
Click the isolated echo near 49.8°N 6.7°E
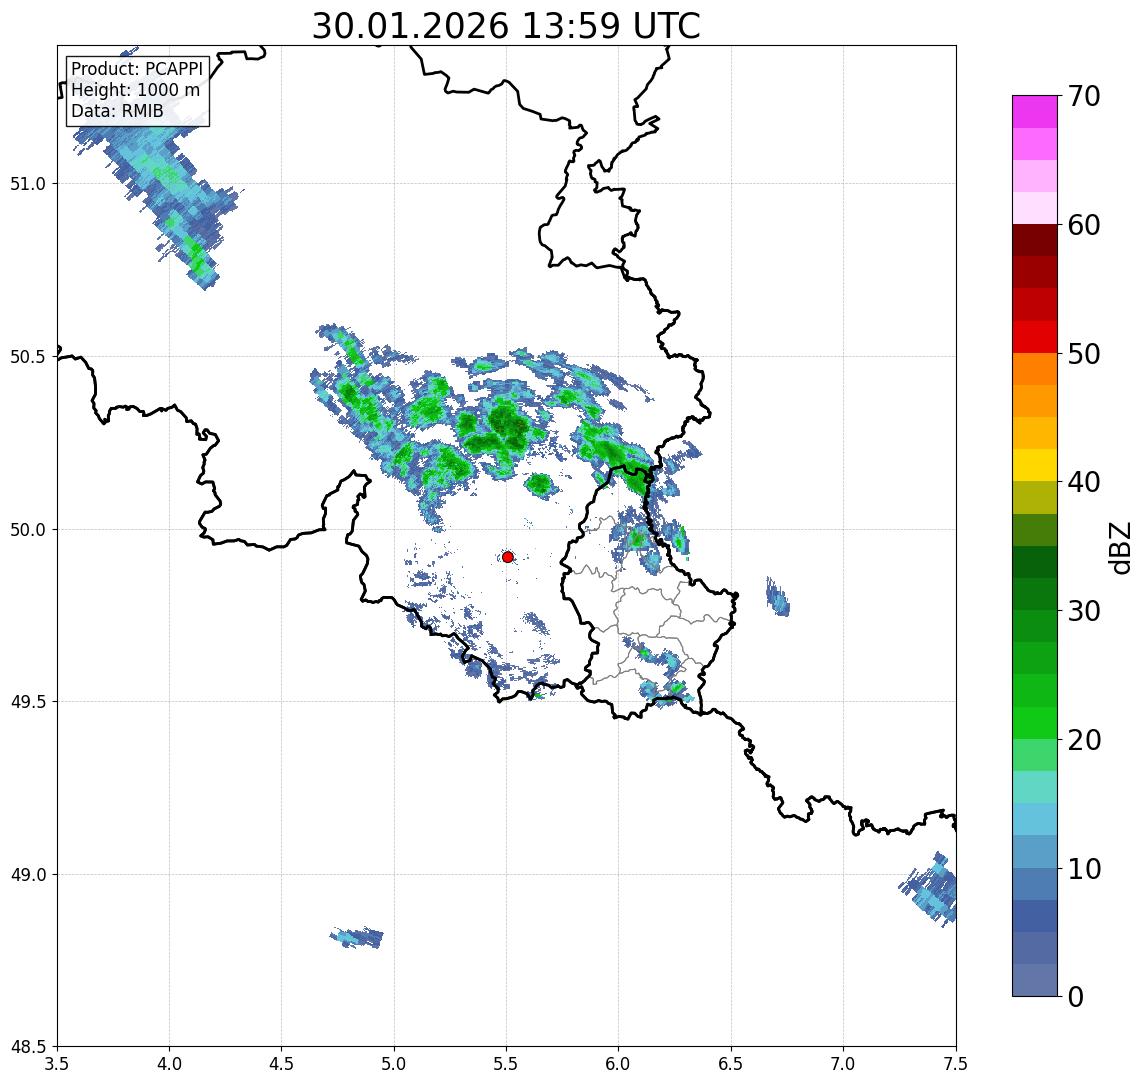778,597
